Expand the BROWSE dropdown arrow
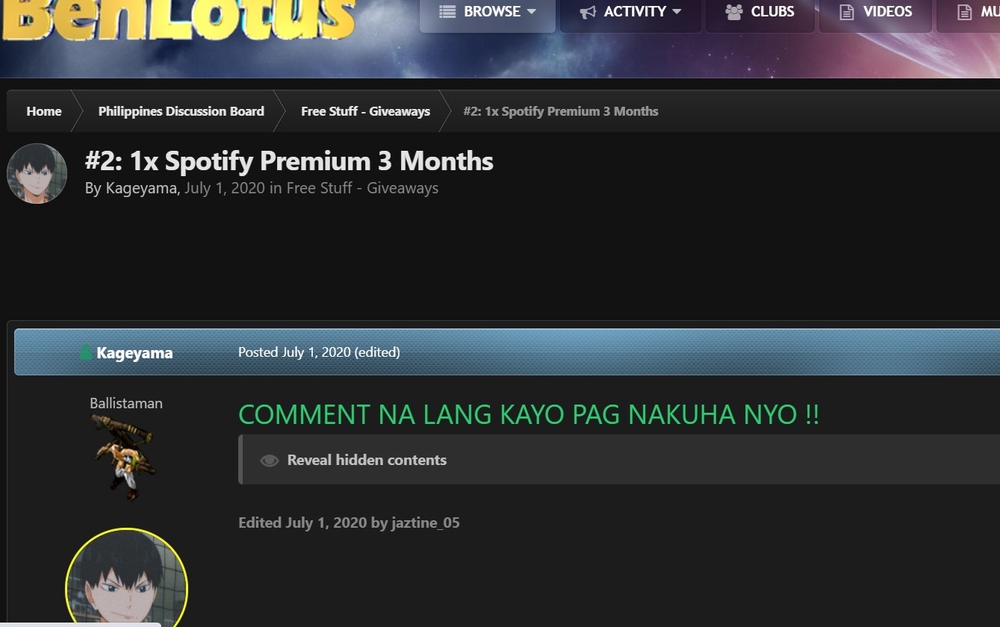 click(531, 12)
